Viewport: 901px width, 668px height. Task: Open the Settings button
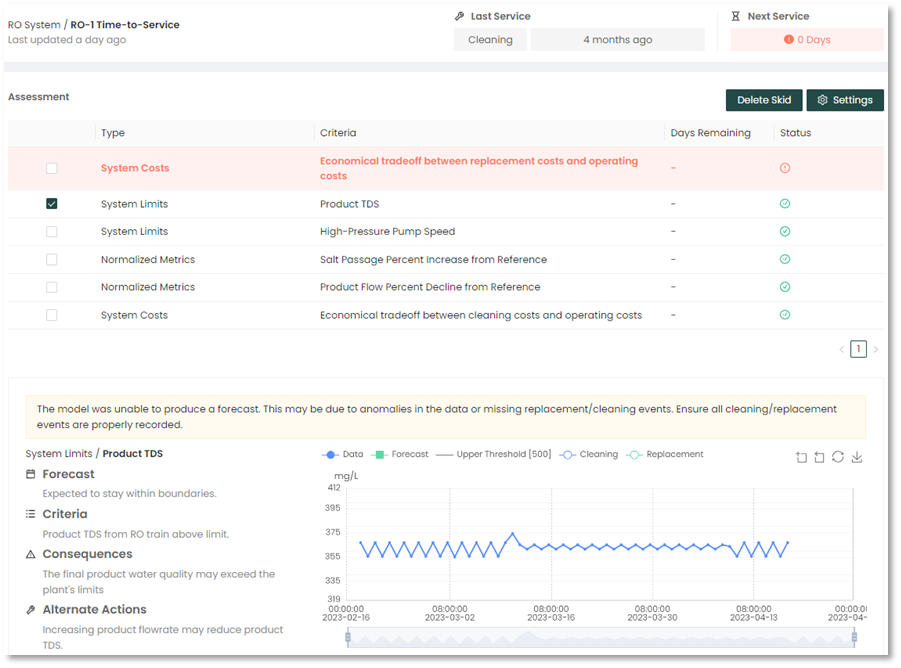coord(845,100)
